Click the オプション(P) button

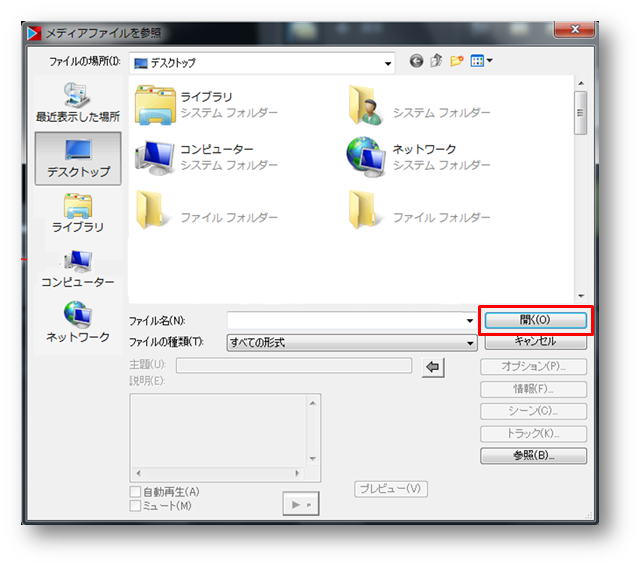(x=533, y=366)
